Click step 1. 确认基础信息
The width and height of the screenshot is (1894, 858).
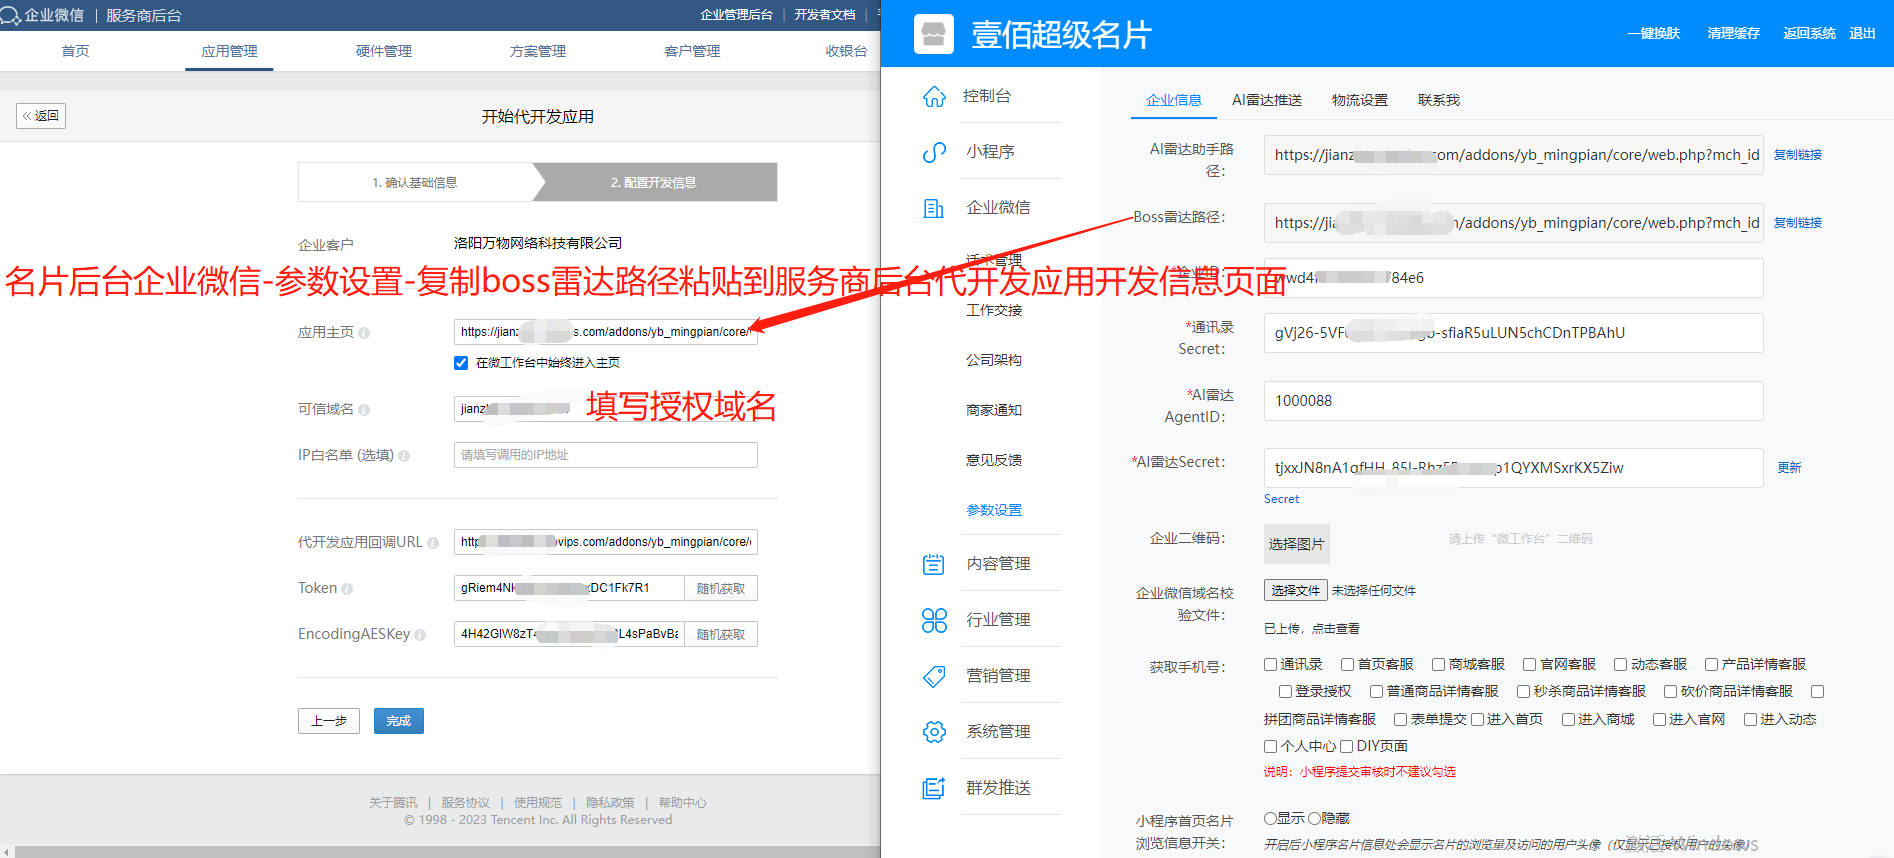coord(415,182)
